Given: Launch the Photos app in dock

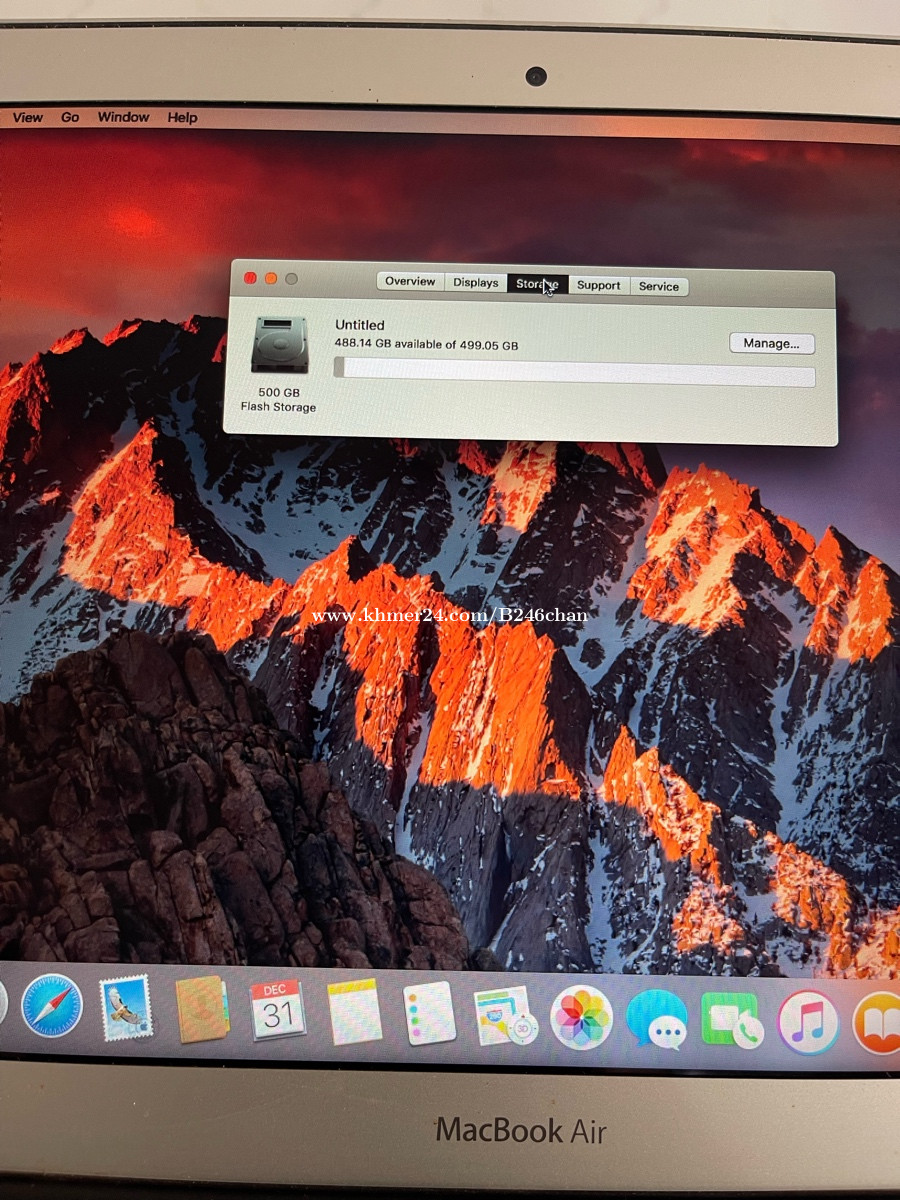Looking at the screenshot, I should (581, 1018).
